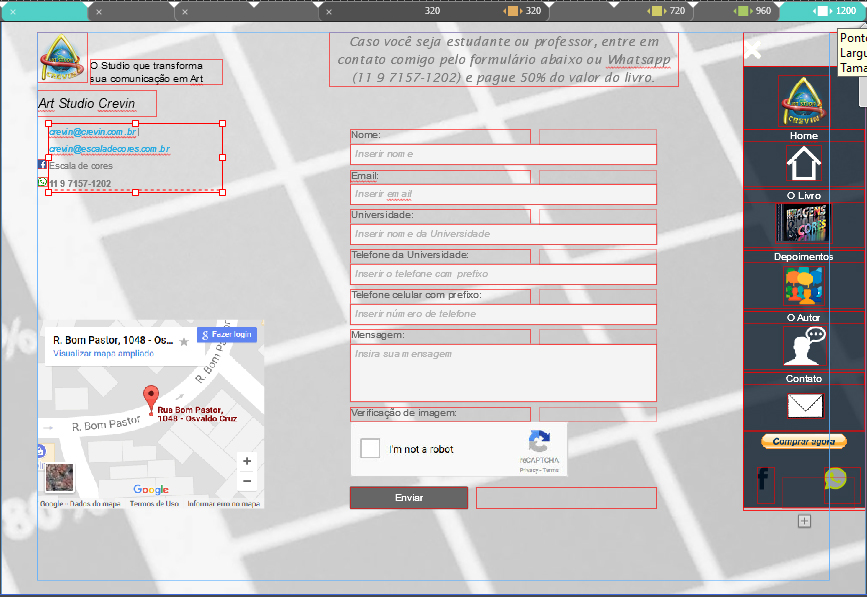
Task: Click the Comprar agora button
Action: point(804,441)
